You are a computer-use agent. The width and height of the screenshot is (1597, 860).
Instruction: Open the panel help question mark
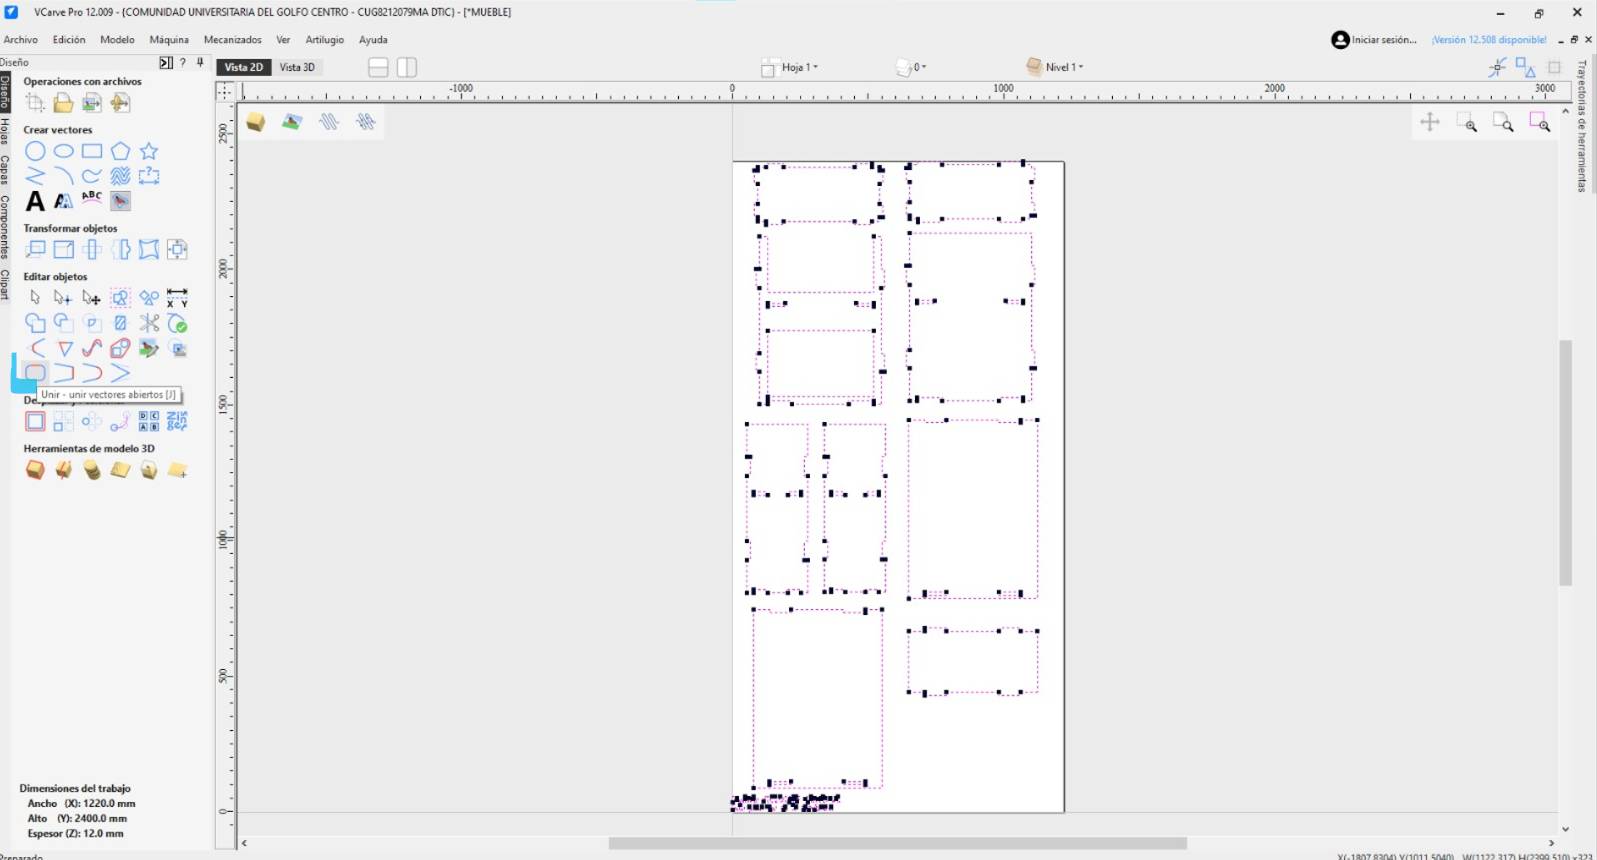coord(183,62)
